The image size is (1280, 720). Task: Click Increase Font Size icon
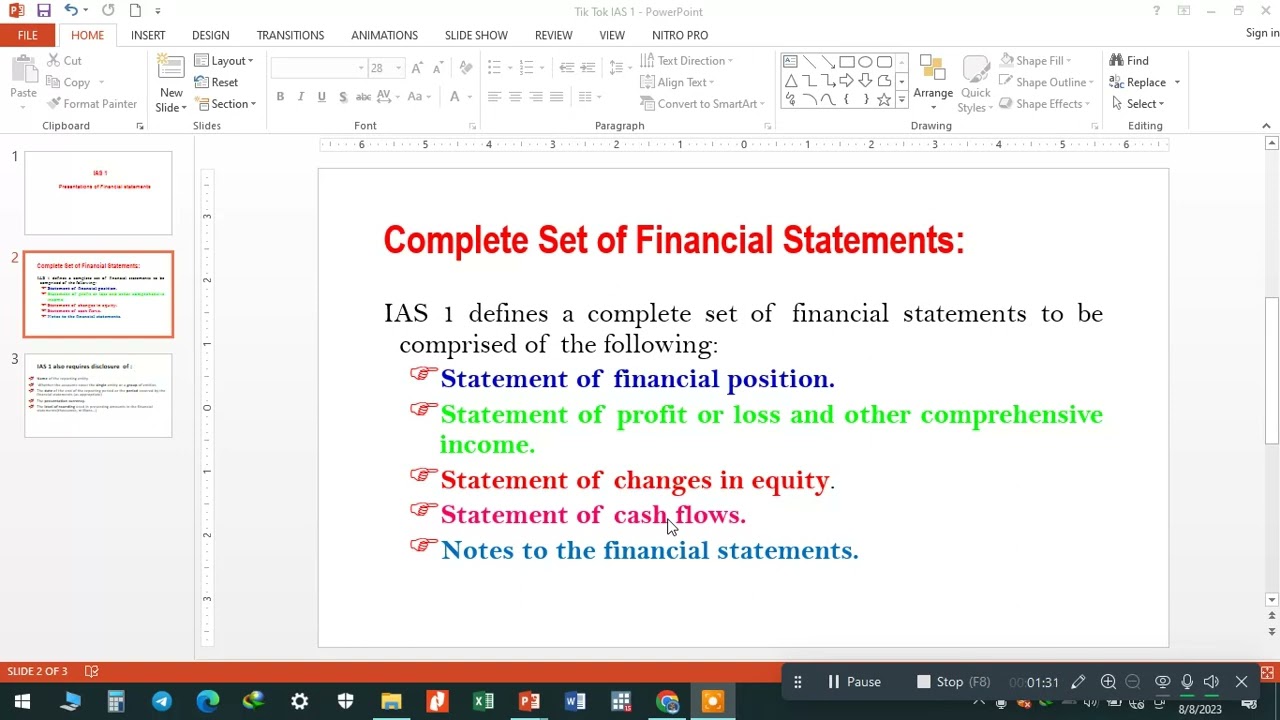pyautogui.click(x=418, y=68)
